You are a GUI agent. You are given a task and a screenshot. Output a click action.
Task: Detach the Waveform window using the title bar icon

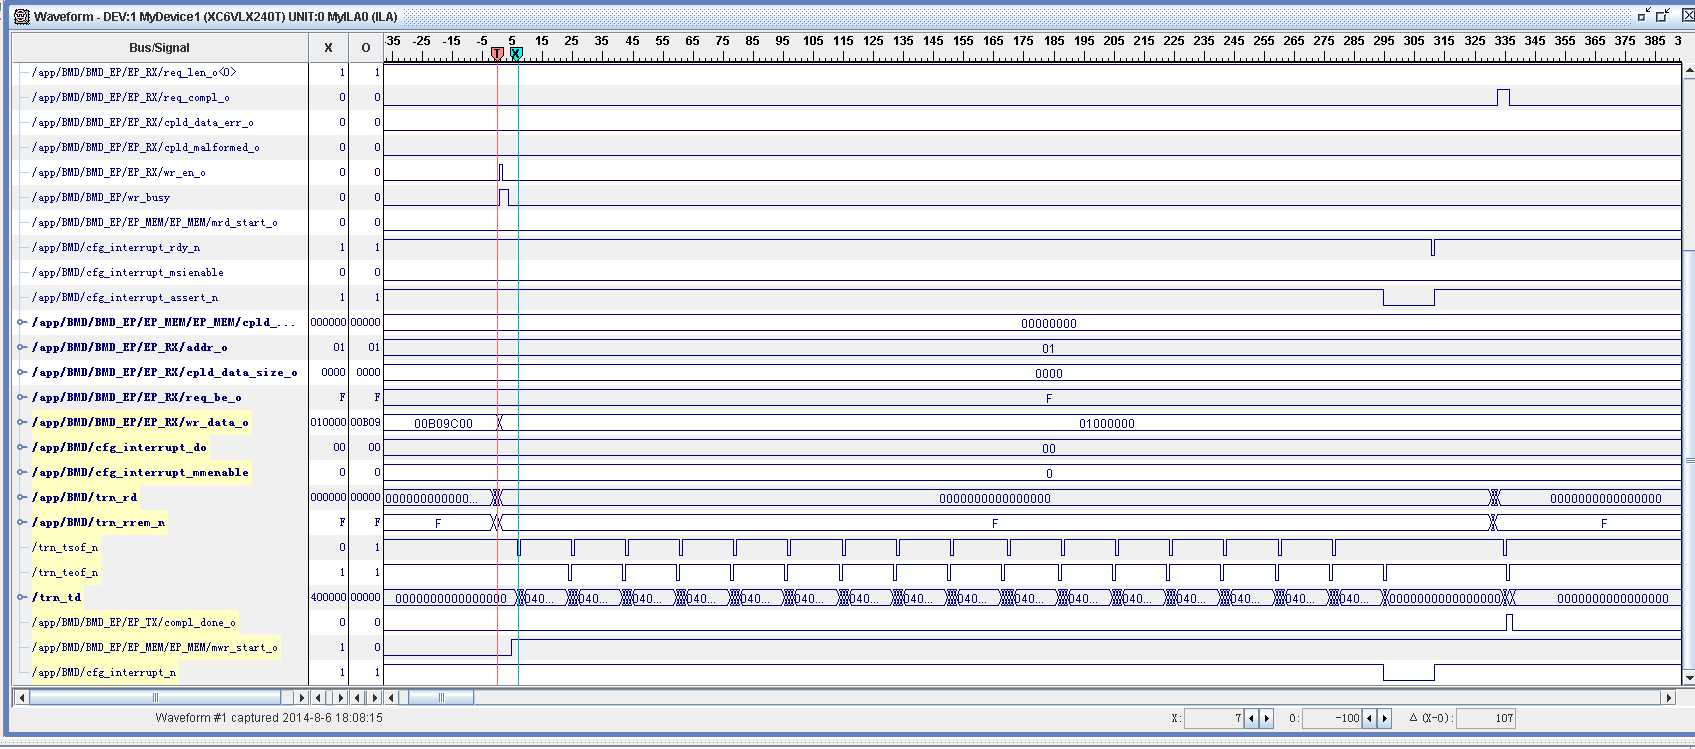click(x=1643, y=15)
